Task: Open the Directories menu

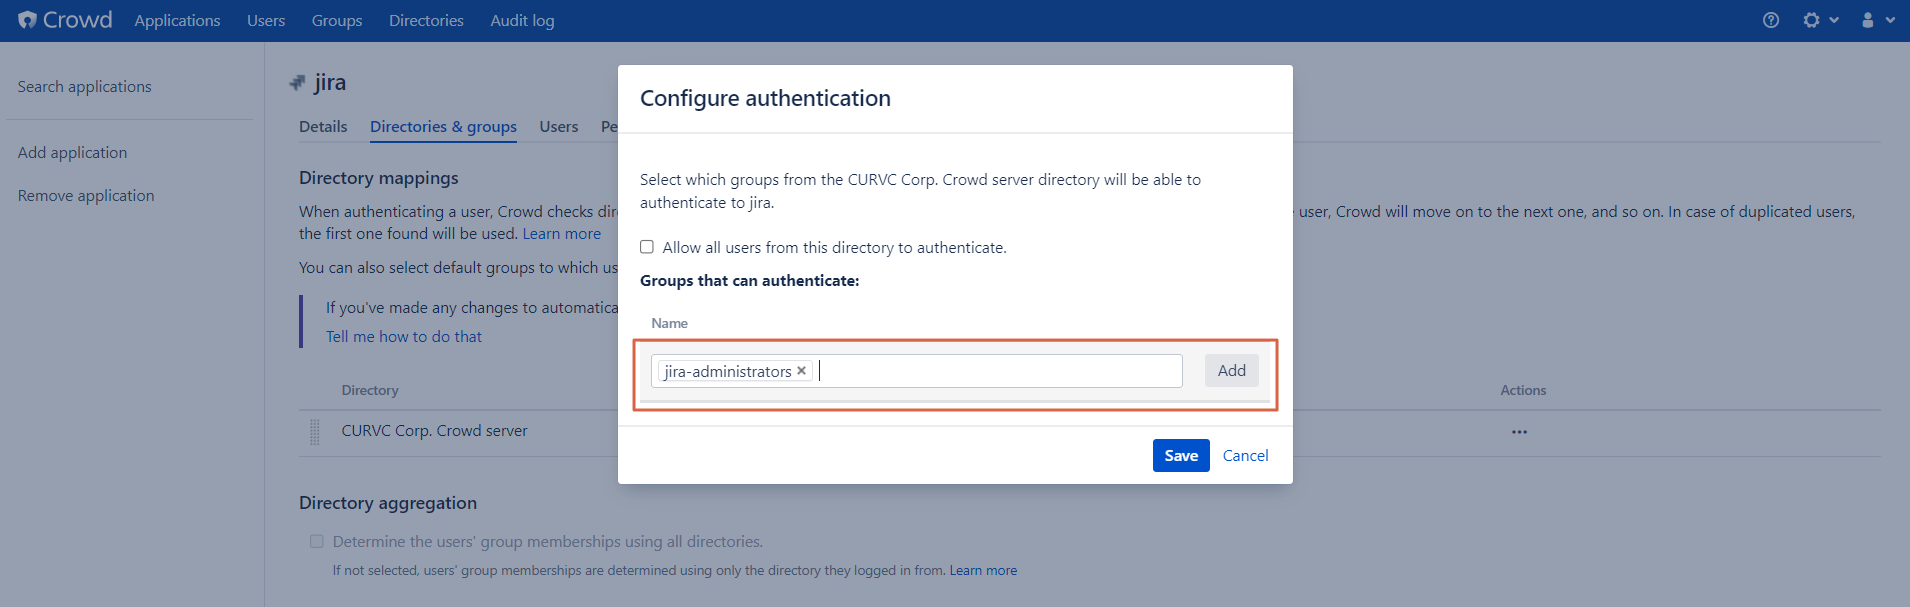Action: [426, 20]
